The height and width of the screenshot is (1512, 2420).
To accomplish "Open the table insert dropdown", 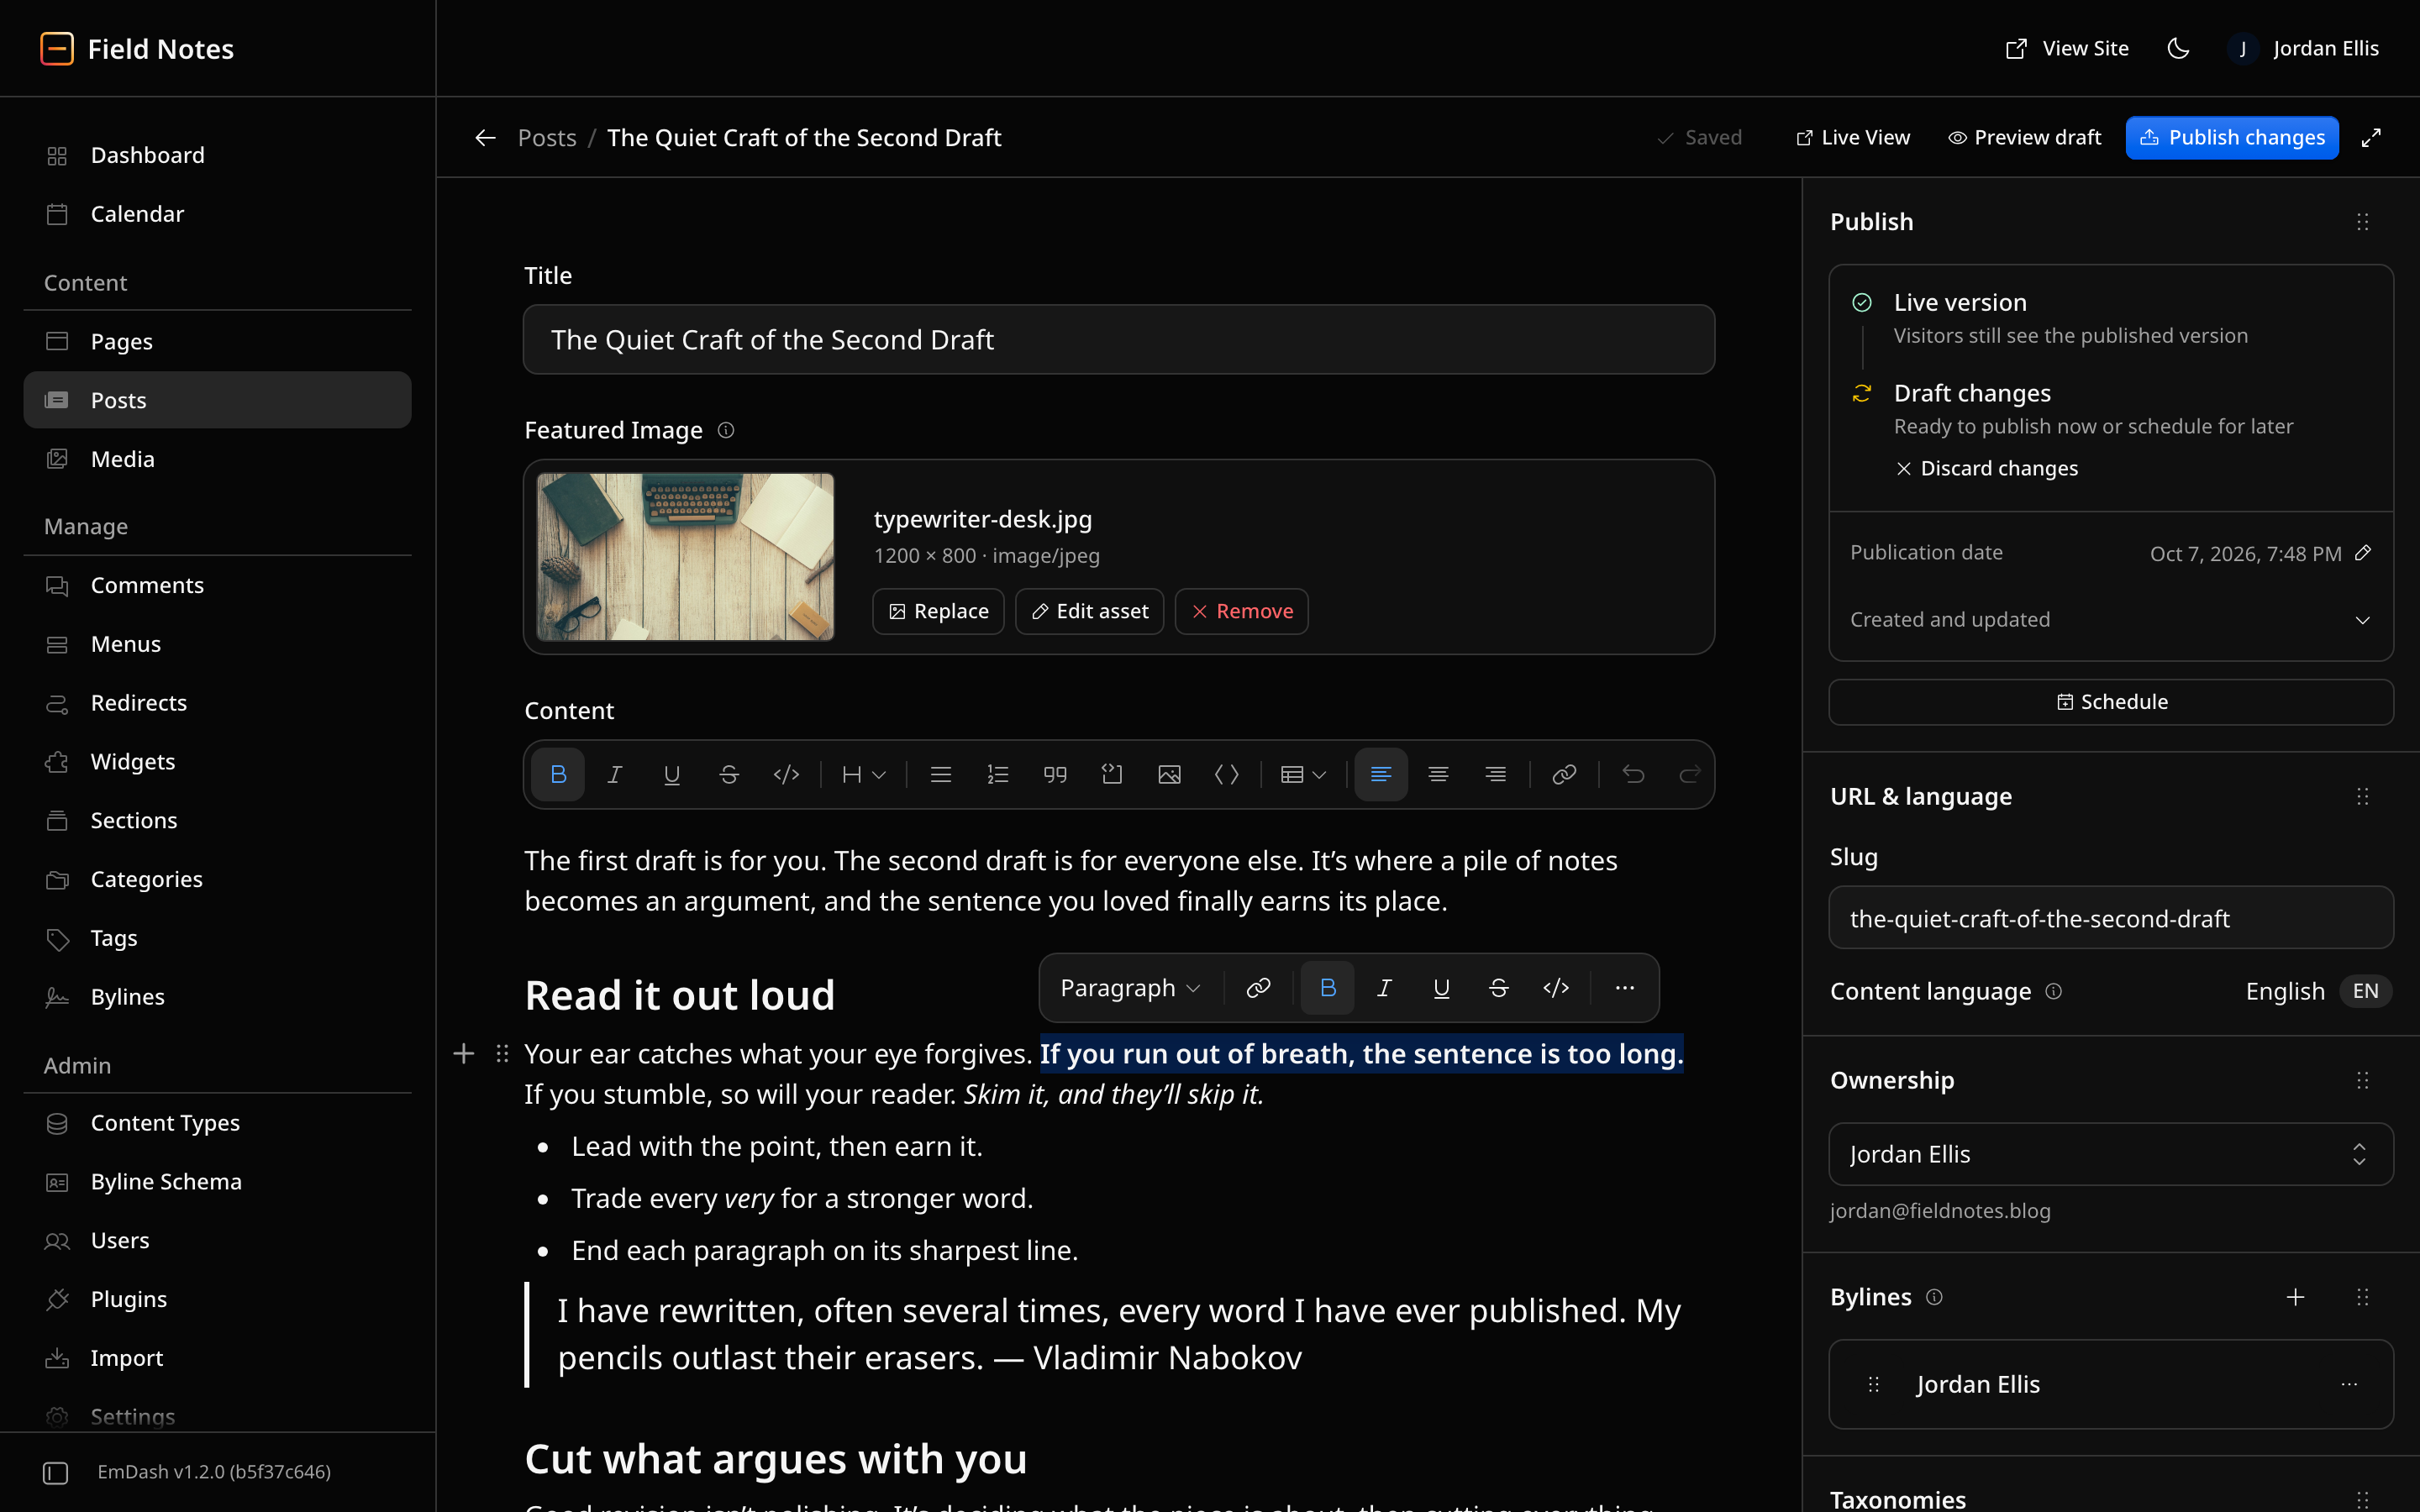I will 1304,774.
